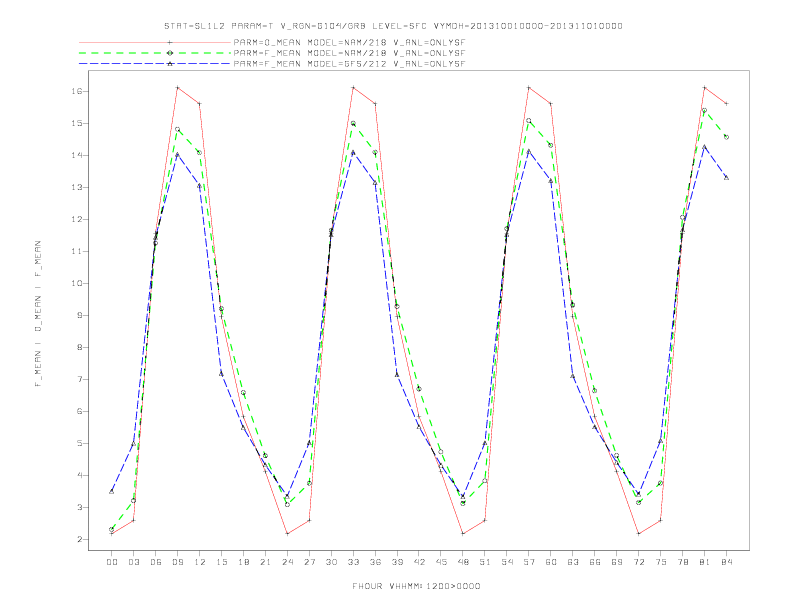This screenshot has width=792, height=612.
Task: Click the y-axis tick label 16
Action: coord(77,91)
